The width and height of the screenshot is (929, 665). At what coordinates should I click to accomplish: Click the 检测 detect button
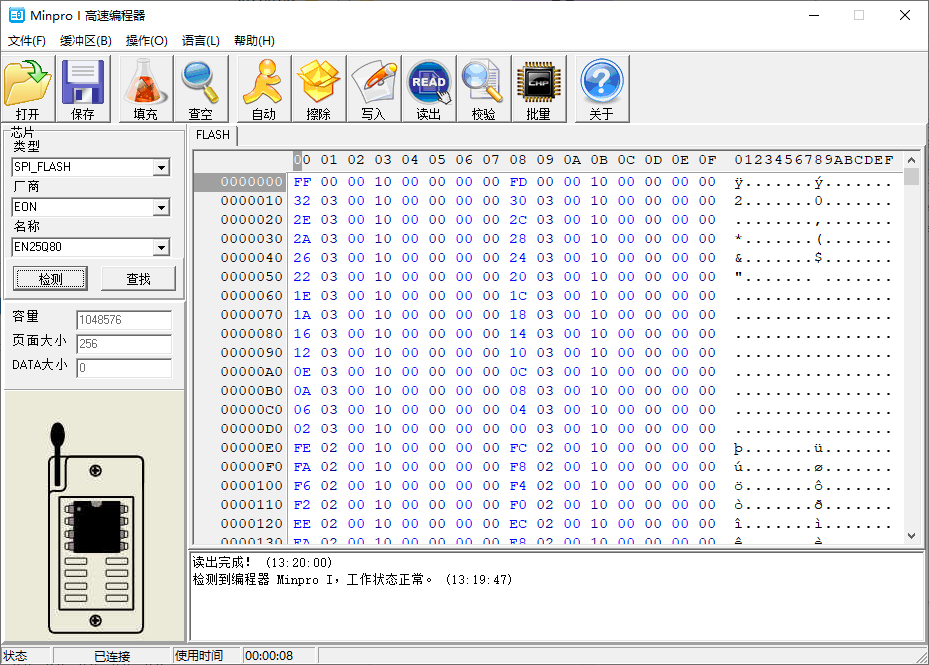[50, 279]
